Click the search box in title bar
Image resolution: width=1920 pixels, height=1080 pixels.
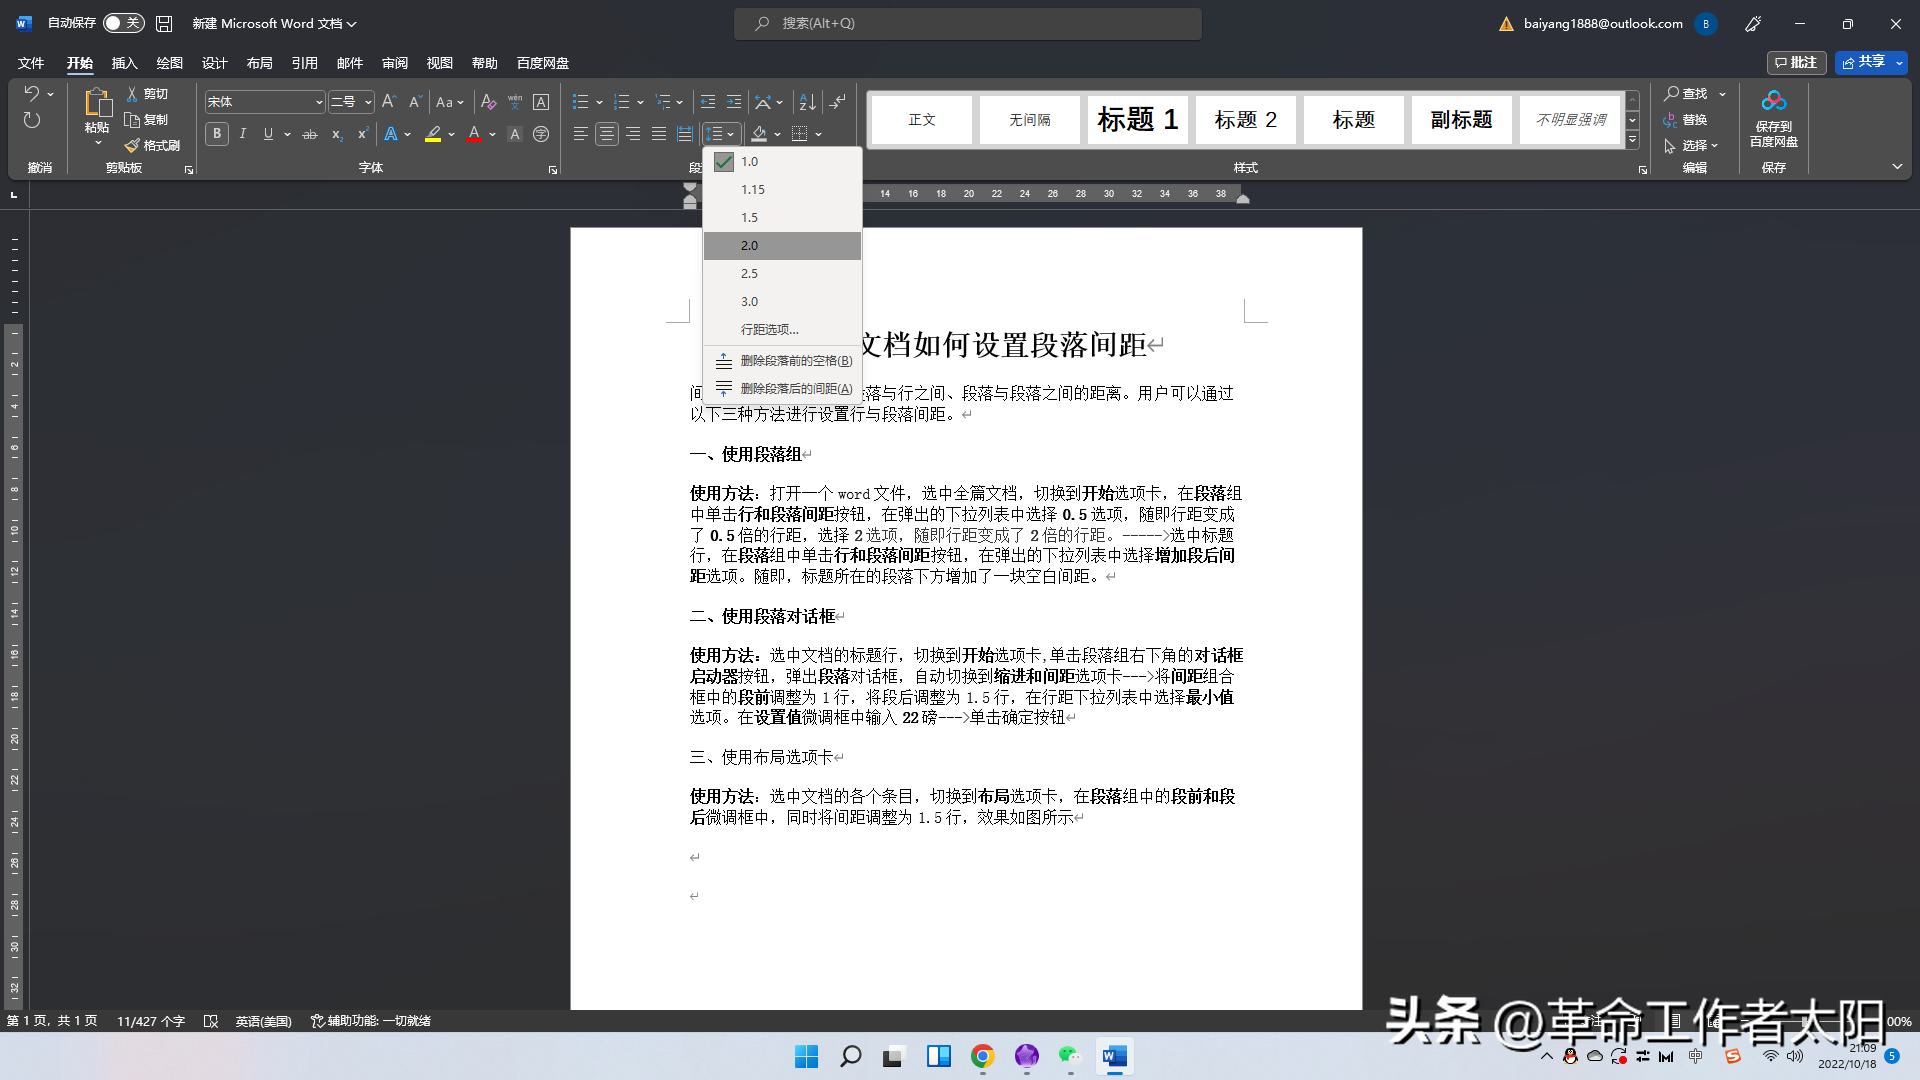pyautogui.click(x=967, y=23)
